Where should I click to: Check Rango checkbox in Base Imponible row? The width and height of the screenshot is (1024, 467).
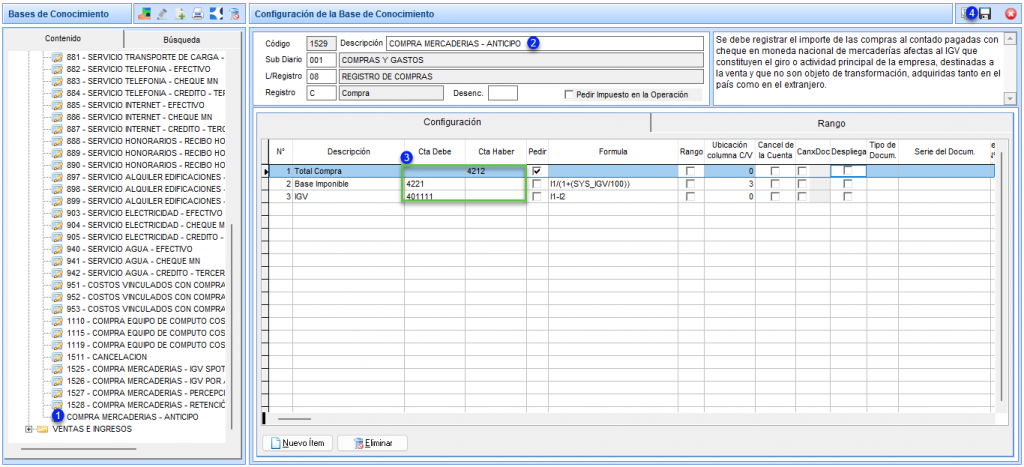pos(690,184)
